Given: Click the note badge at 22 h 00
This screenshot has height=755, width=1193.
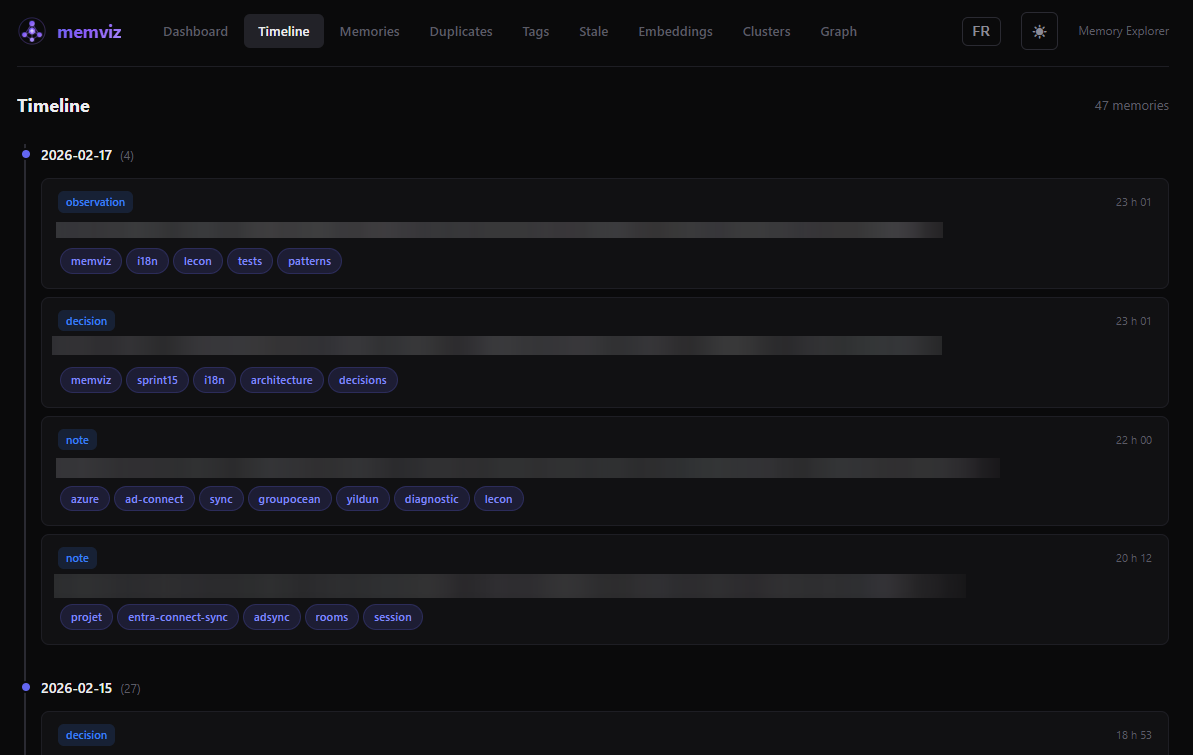Looking at the screenshot, I should (77, 440).
